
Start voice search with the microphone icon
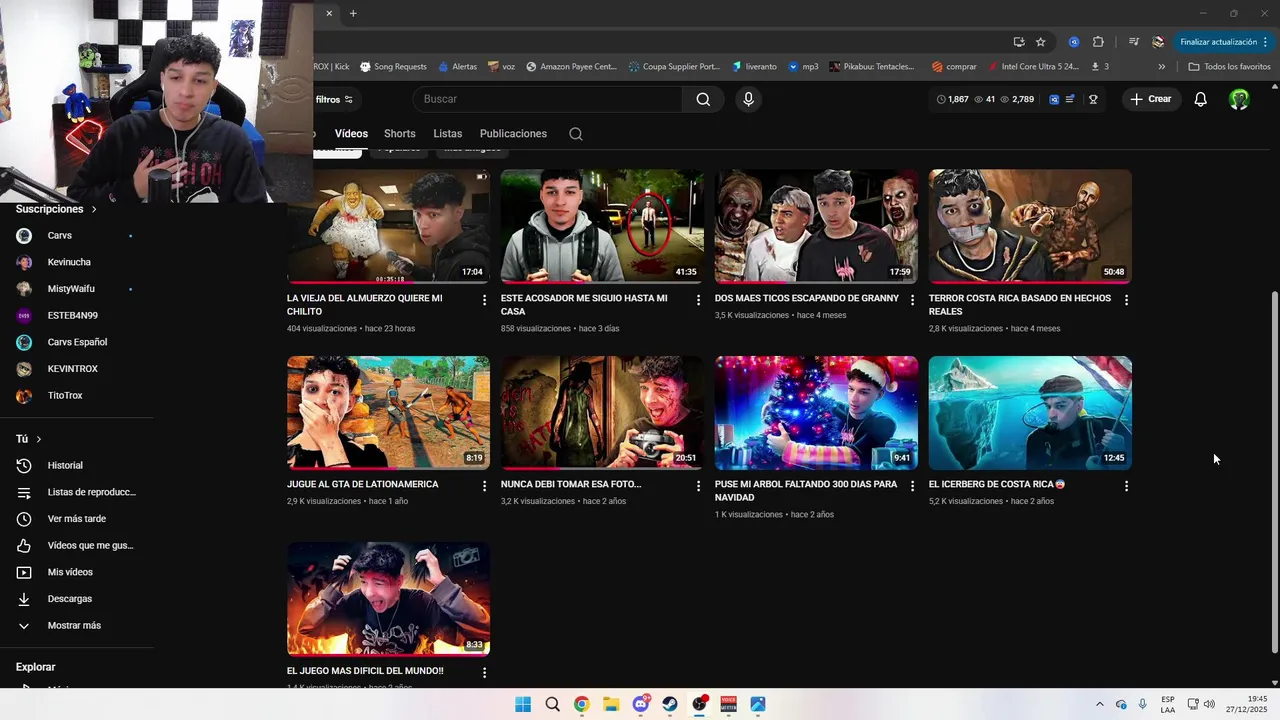pyautogui.click(x=748, y=99)
